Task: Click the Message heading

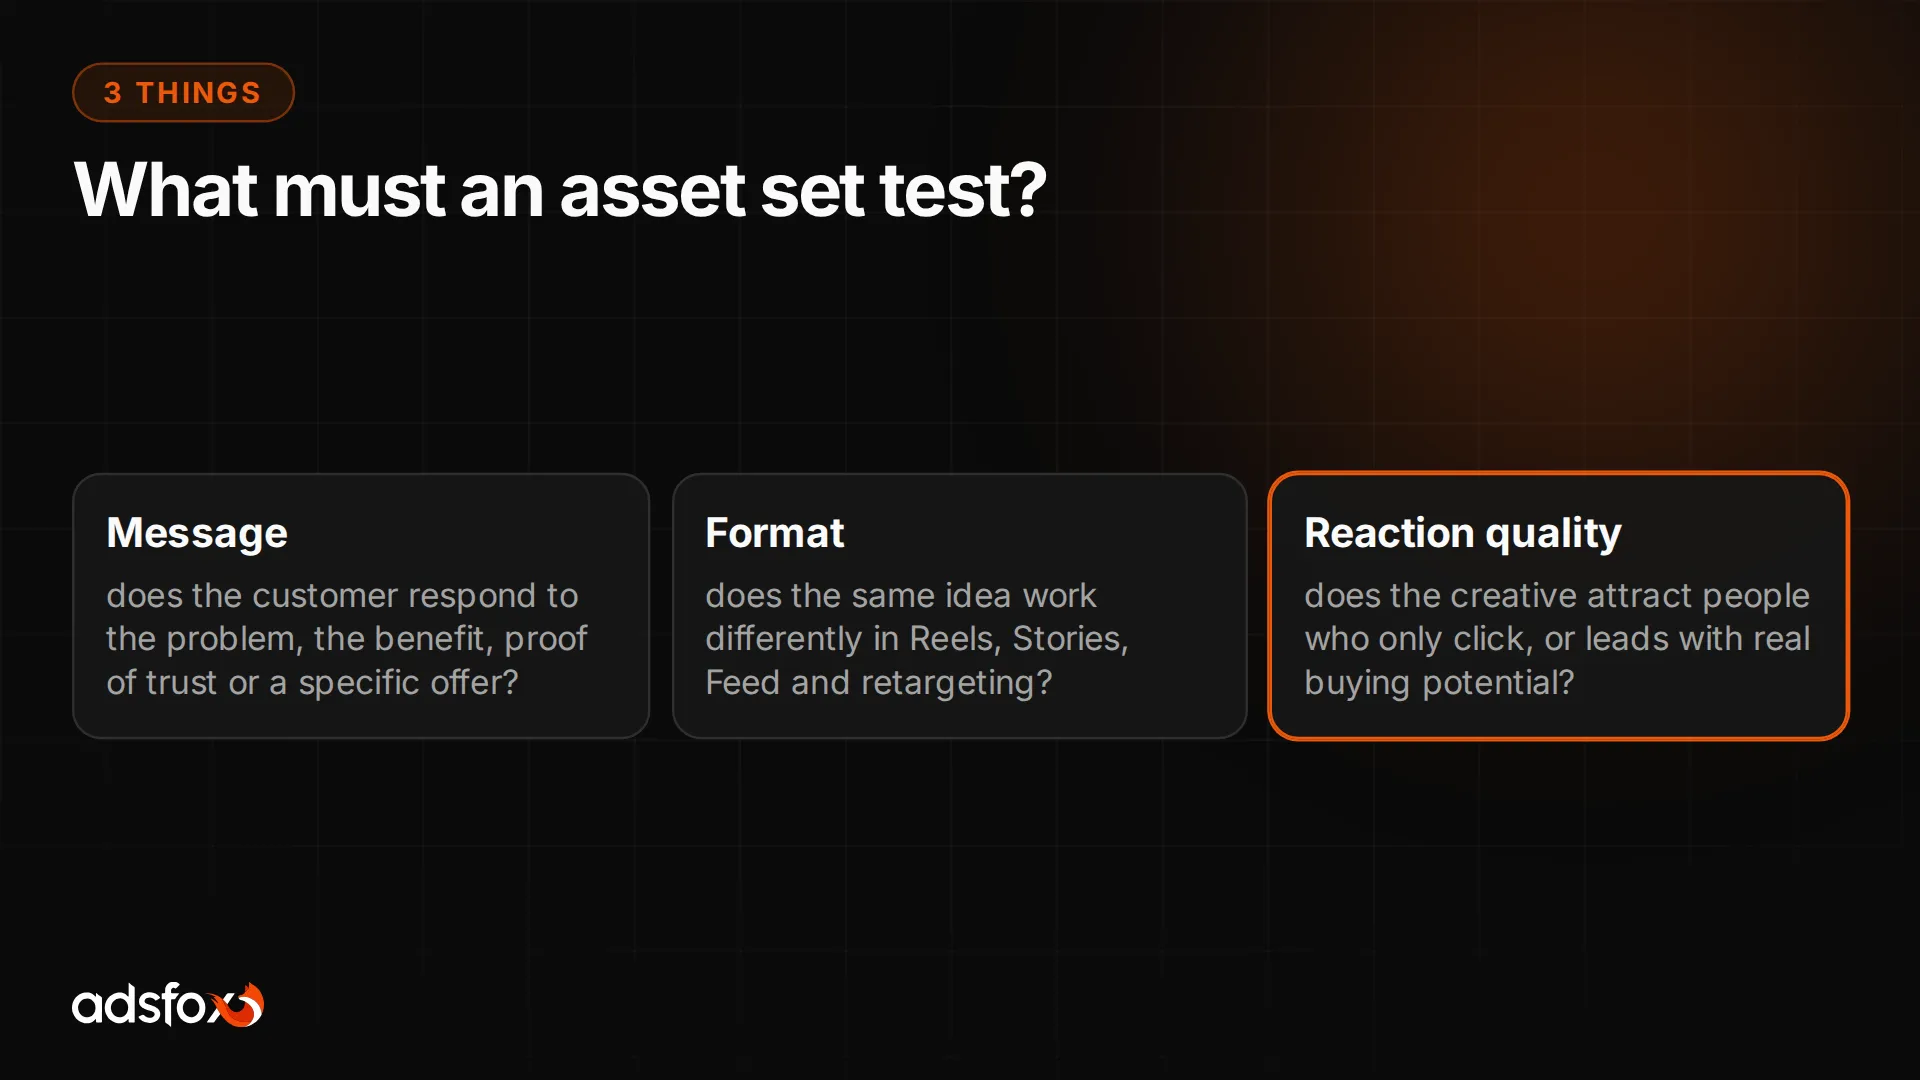Action: (197, 533)
